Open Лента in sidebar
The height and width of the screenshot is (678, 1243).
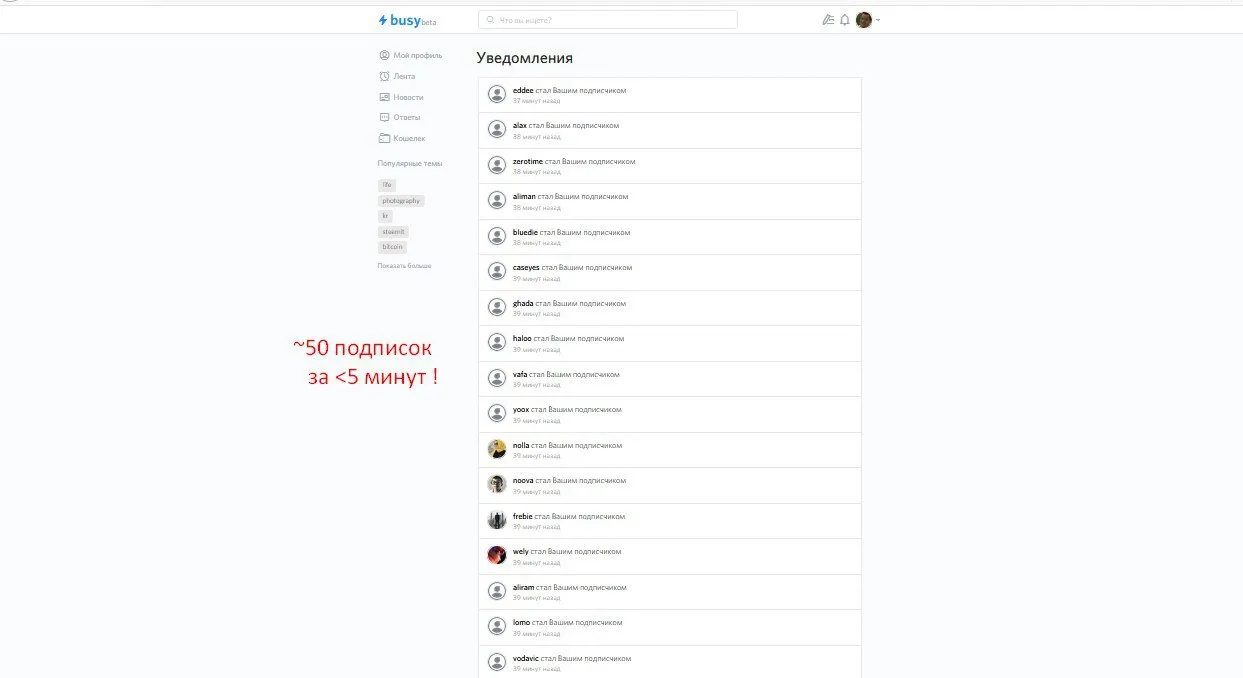(x=397, y=76)
